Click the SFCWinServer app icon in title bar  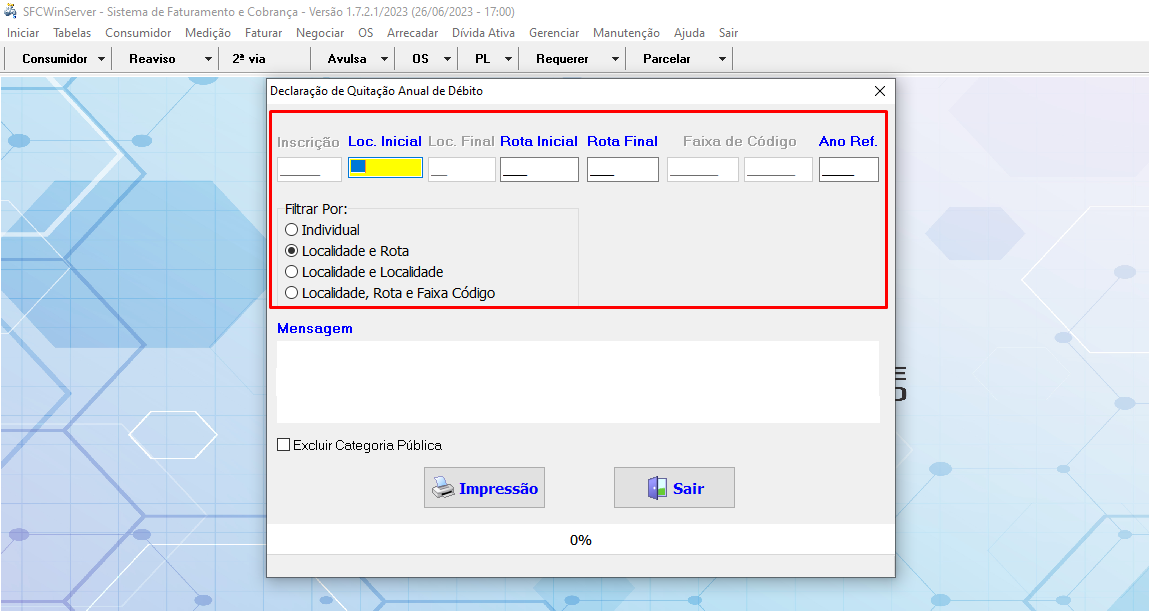[11, 11]
